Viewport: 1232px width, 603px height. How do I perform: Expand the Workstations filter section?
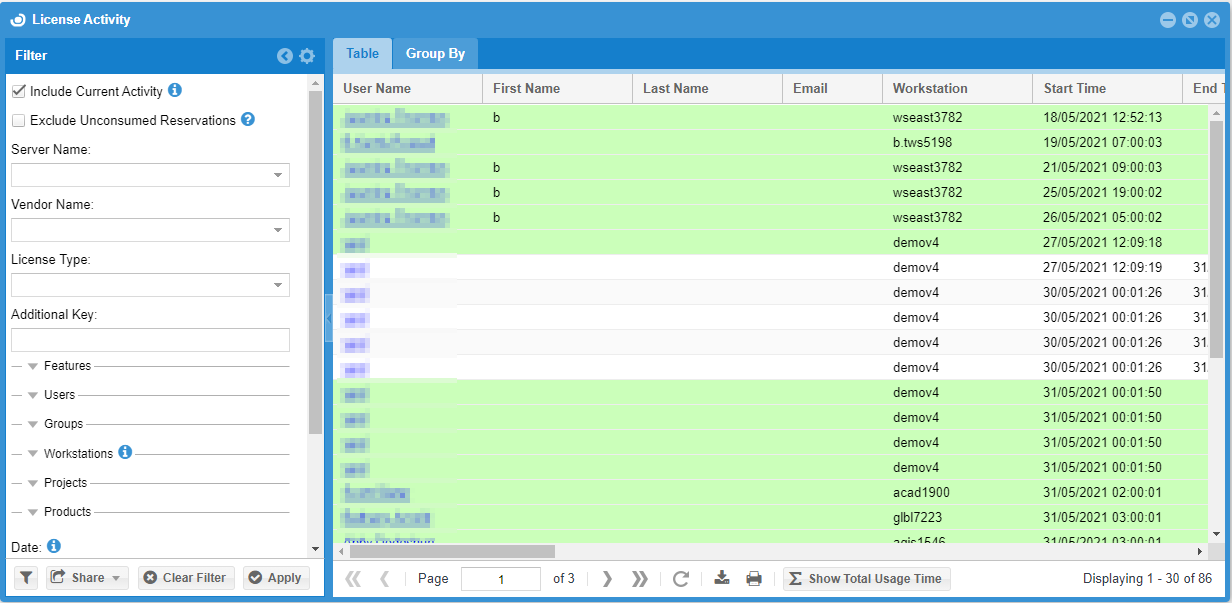pyautogui.click(x=33, y=454)
